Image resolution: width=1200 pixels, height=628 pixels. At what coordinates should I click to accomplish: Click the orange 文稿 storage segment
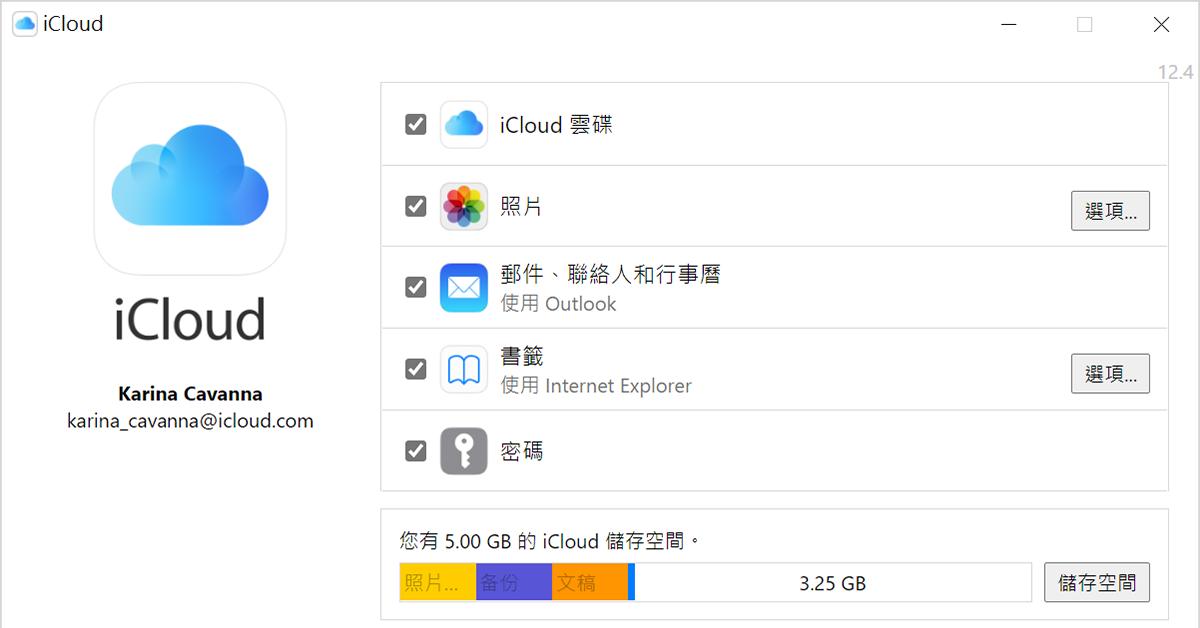(590, 583)
